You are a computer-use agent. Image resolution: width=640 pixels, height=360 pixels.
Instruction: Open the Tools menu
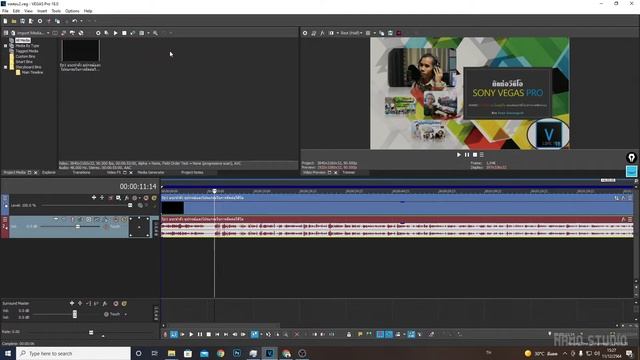56,11
